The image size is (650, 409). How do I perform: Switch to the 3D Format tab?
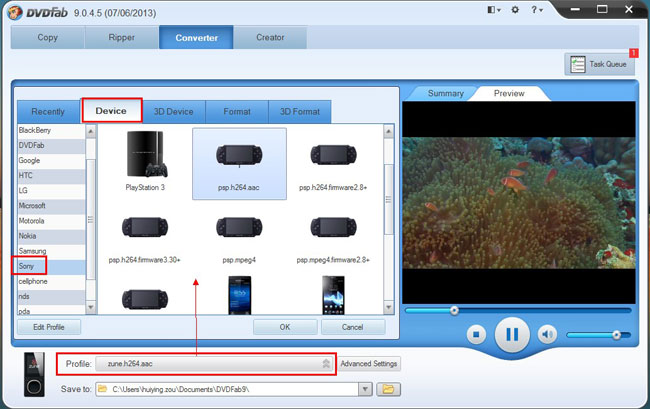point(300,111)
